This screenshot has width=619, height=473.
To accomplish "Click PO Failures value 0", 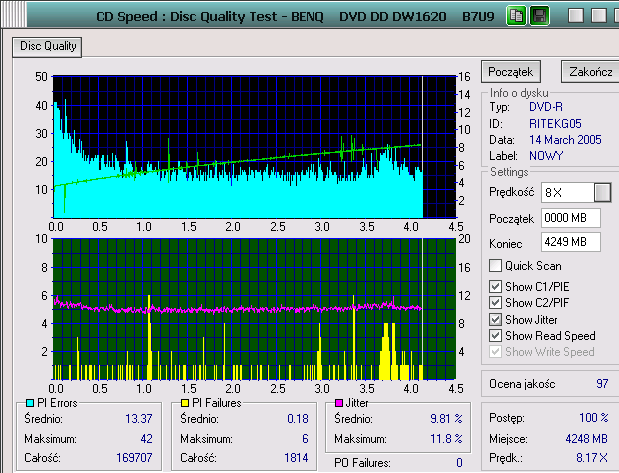I will [x=459, y=463].
